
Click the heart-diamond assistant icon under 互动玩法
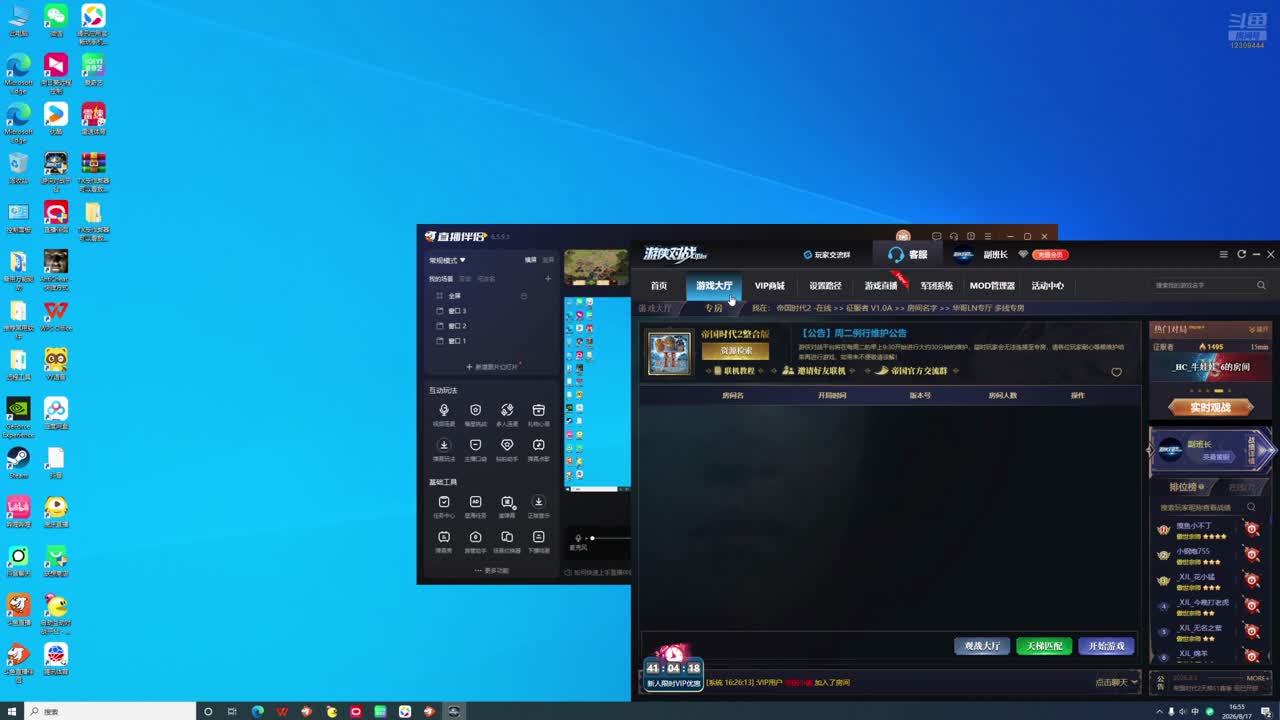(x=507, y=445)
